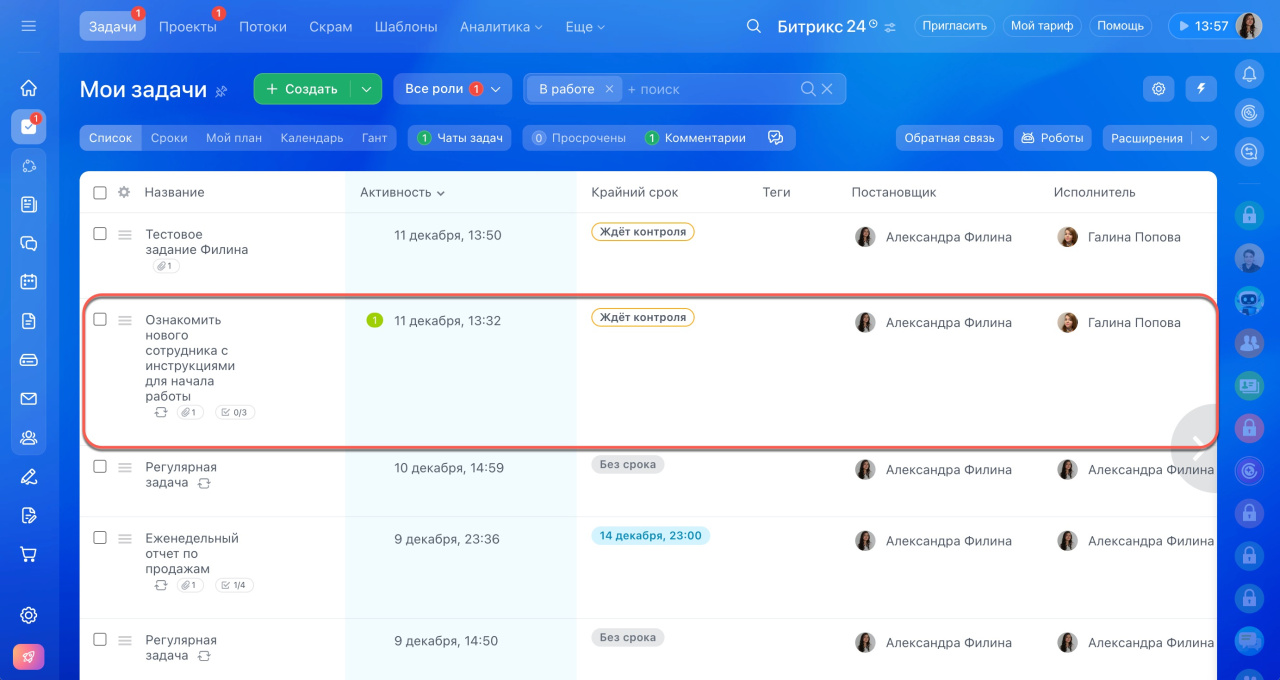Viewport: 1280px width, 680px height.
Task: Open the Проекты top menu item
Action: click(187, 27)
